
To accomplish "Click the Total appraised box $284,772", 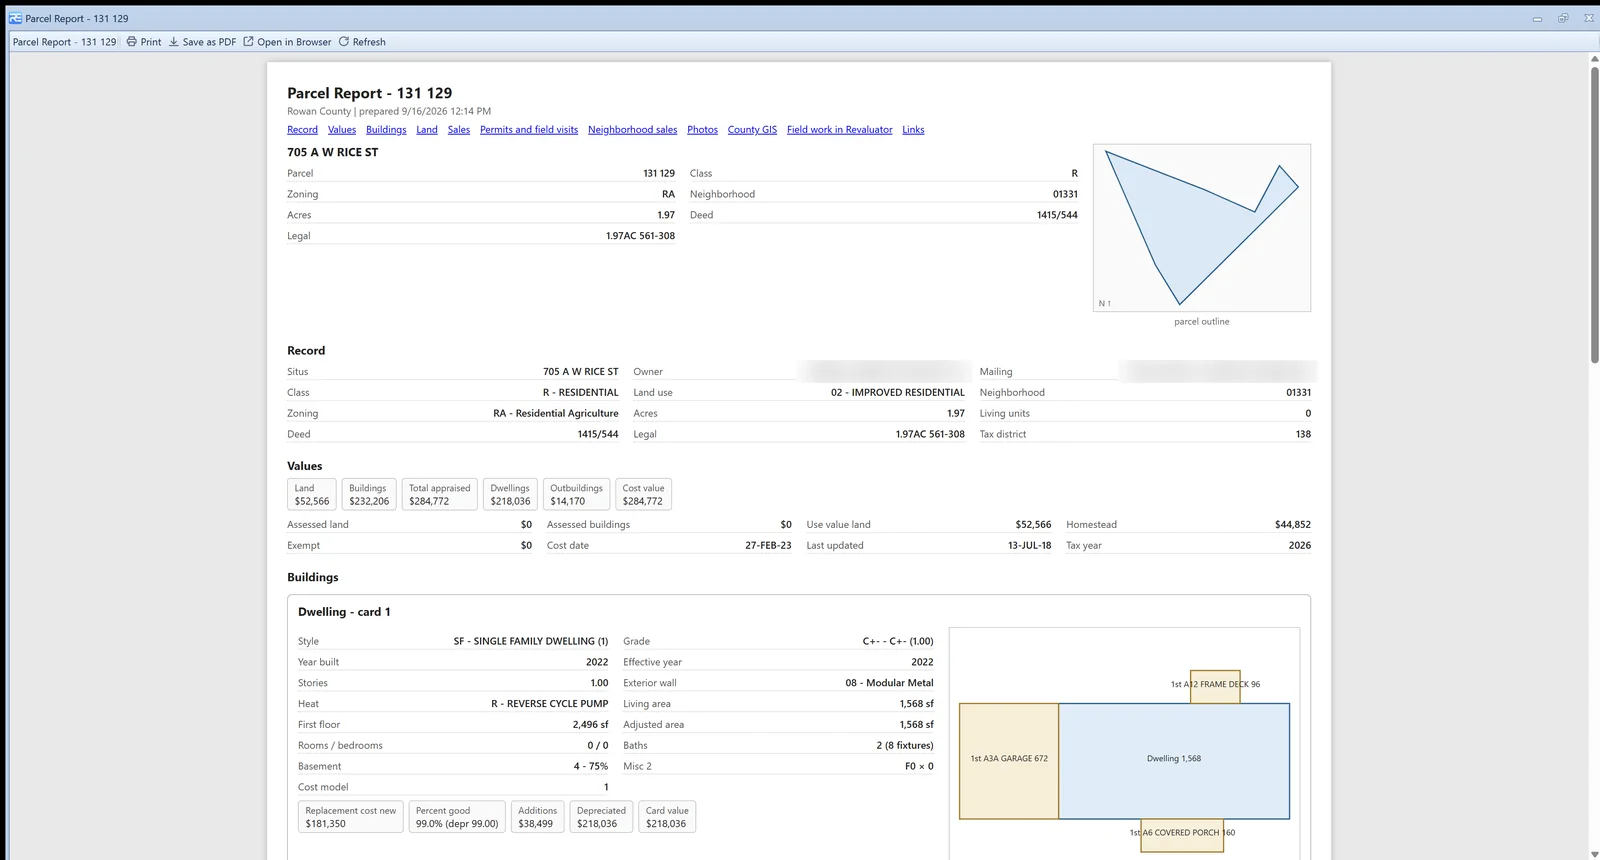I will tap(439, 495).
